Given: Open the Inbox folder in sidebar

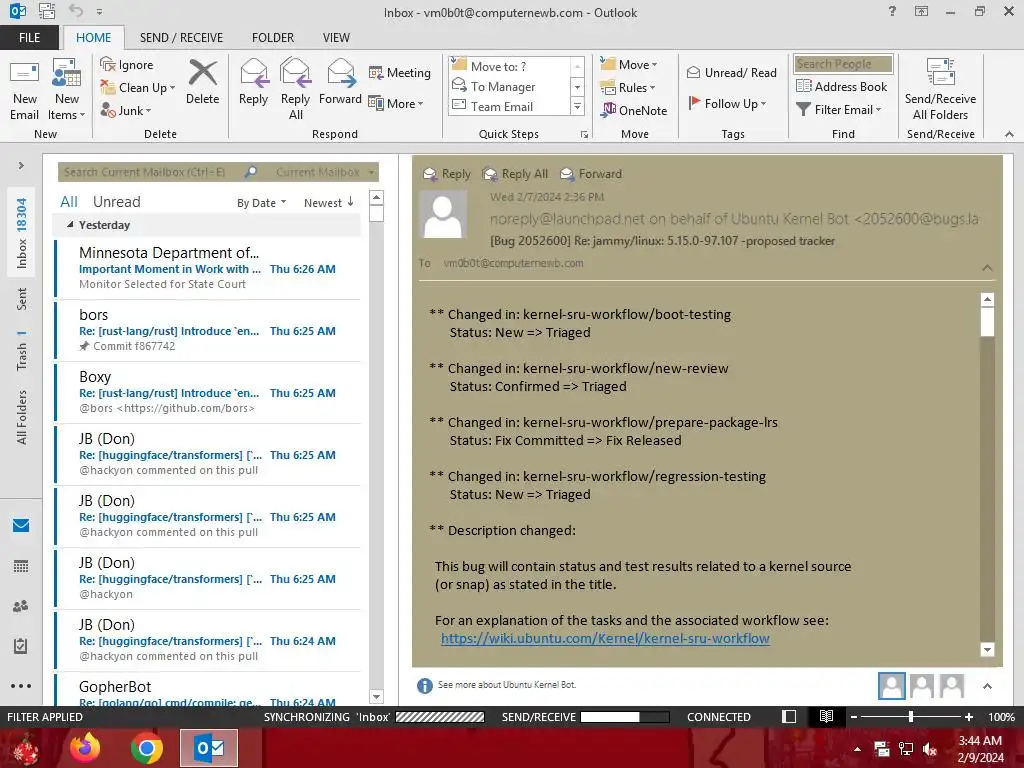Looking at the screenshot, I should (x=22, y=232).
